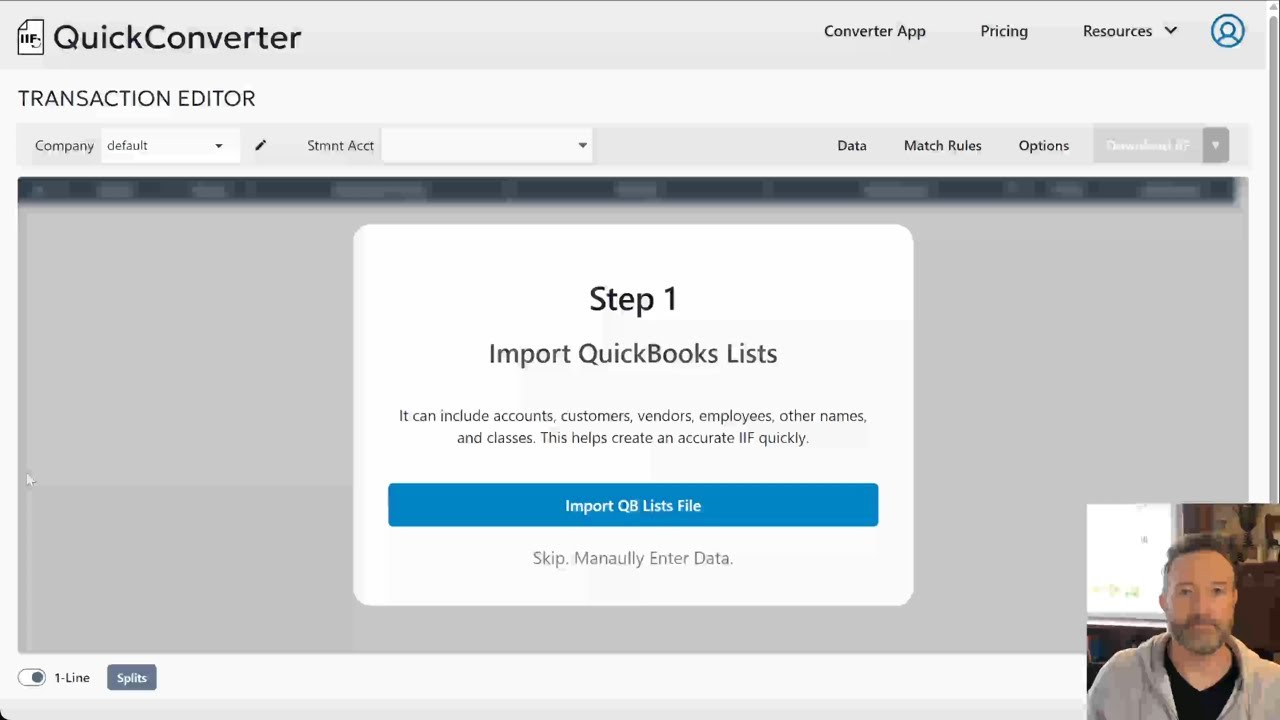The height and width of the screenshot is (720, 1280).
Task: Click the QuickConverter brand name
Action: [177, 37]
